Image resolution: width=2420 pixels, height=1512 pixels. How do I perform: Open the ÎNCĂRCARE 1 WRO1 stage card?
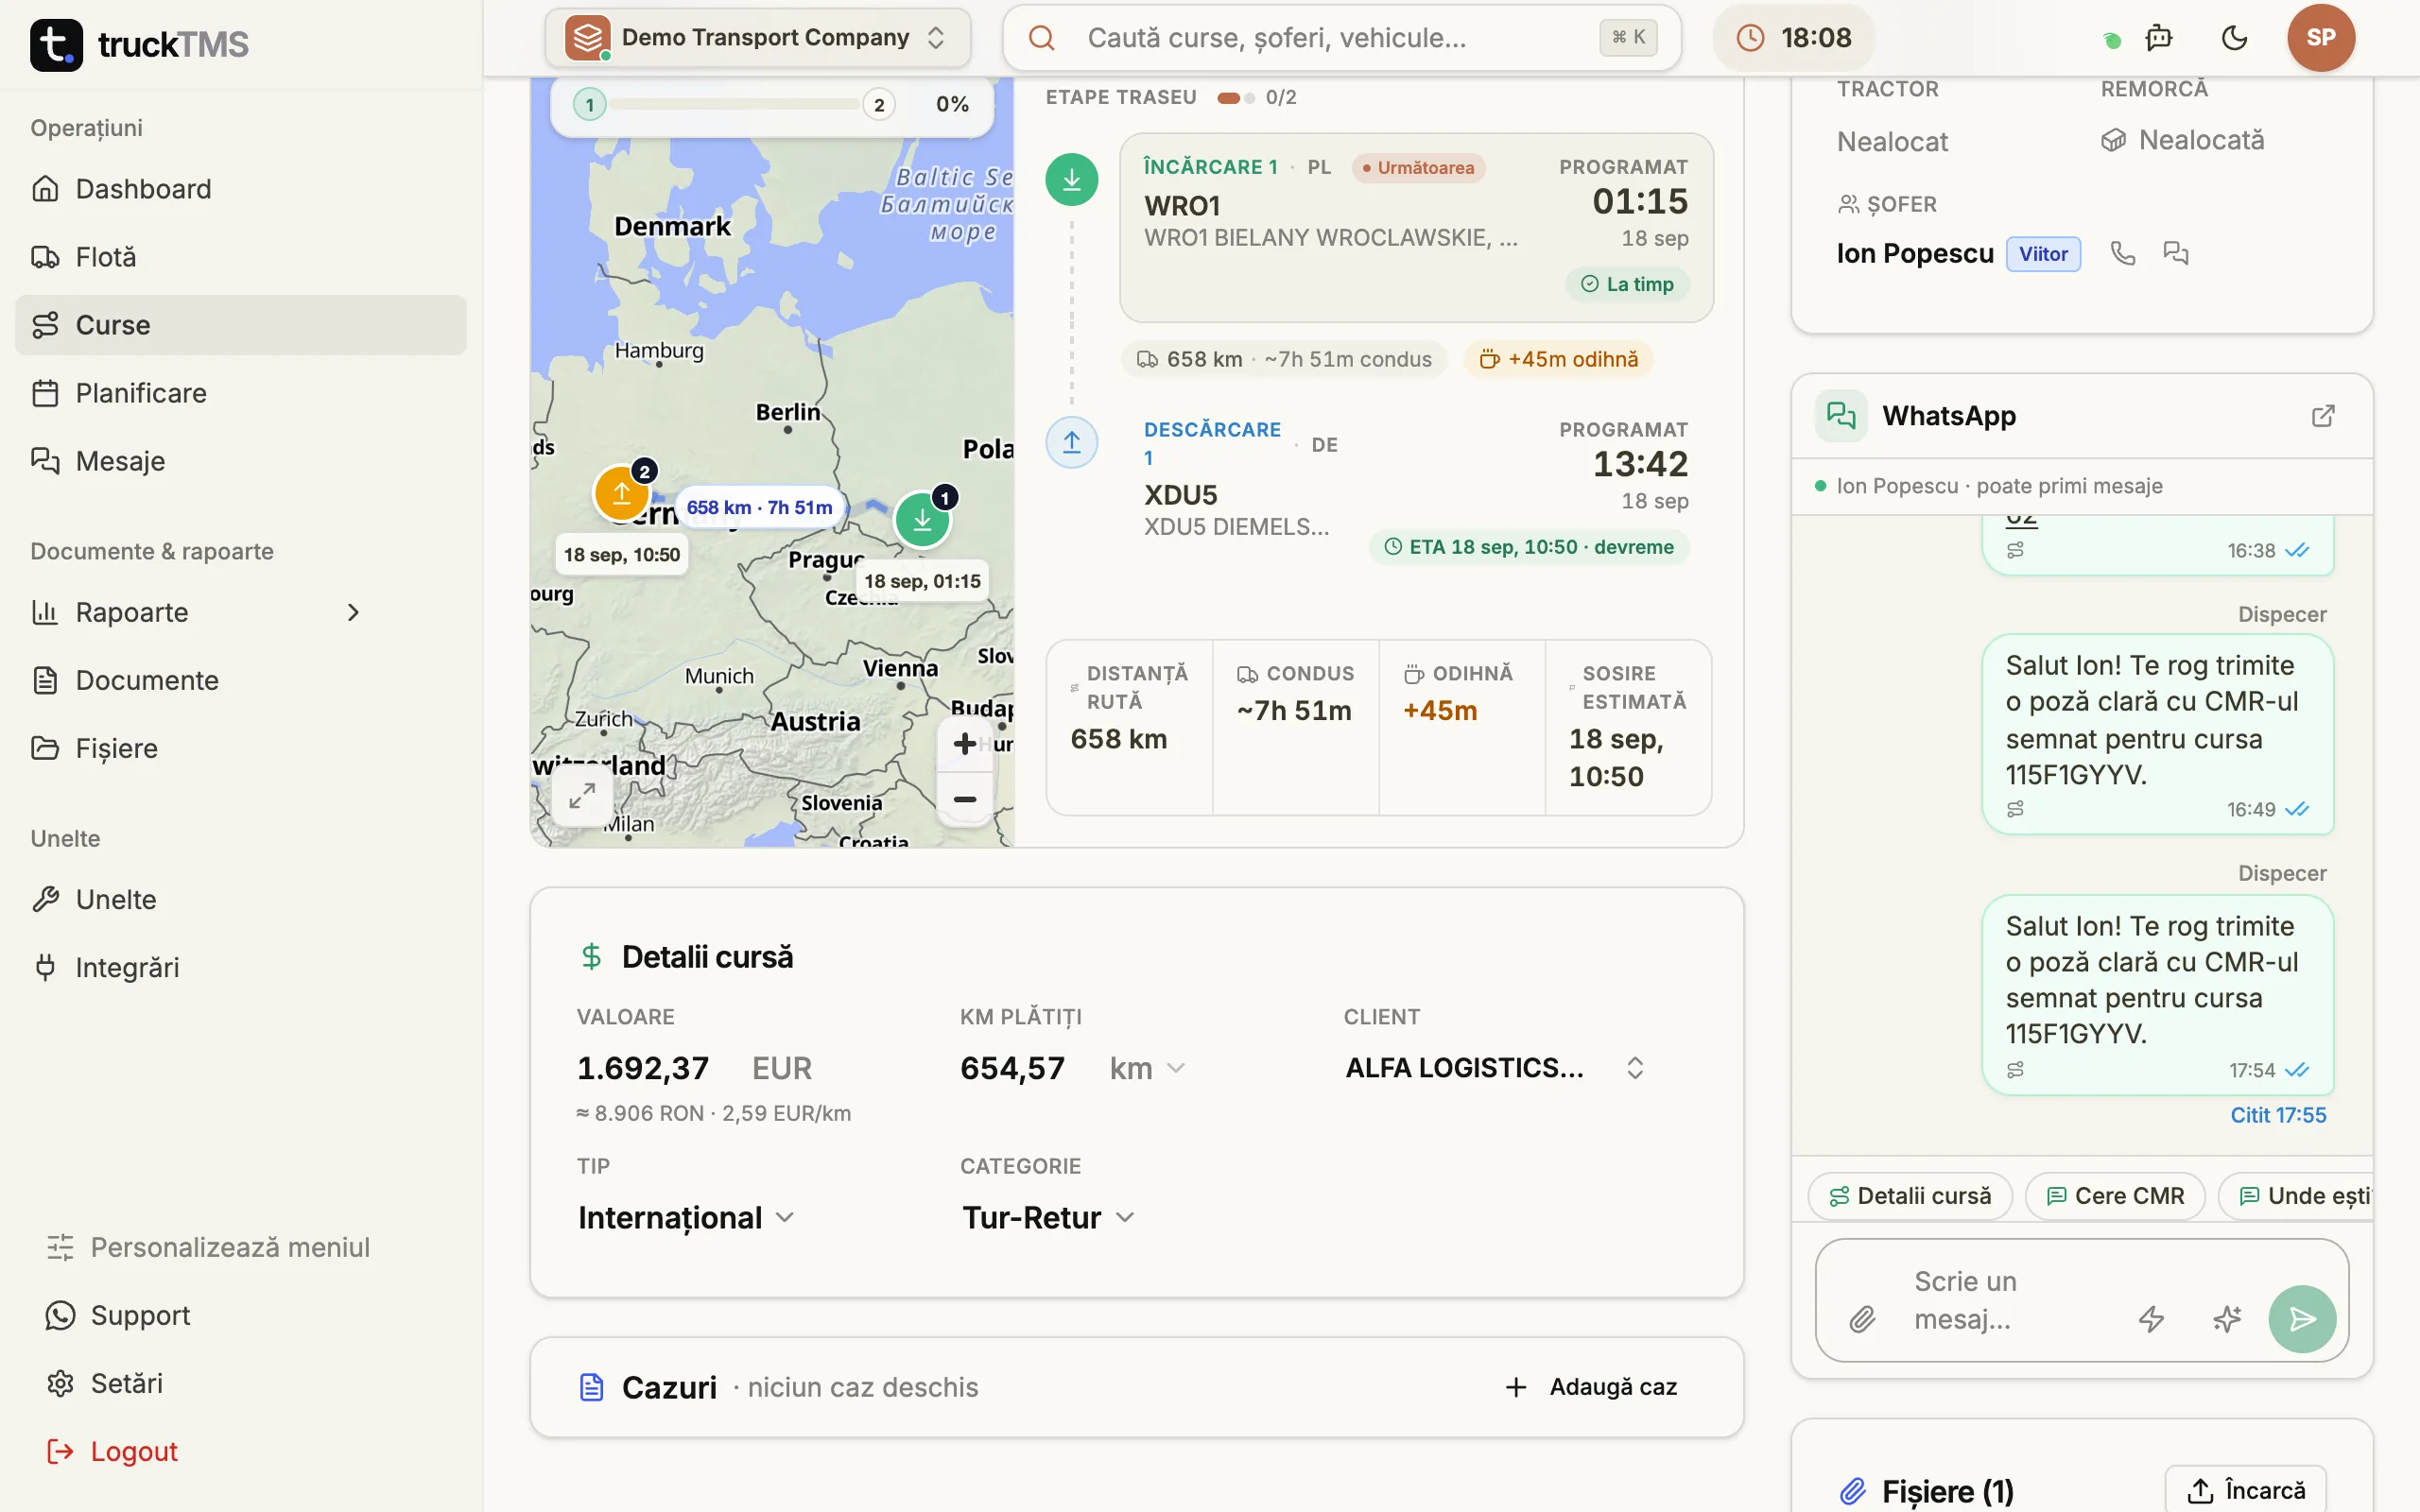[1416, 228]
